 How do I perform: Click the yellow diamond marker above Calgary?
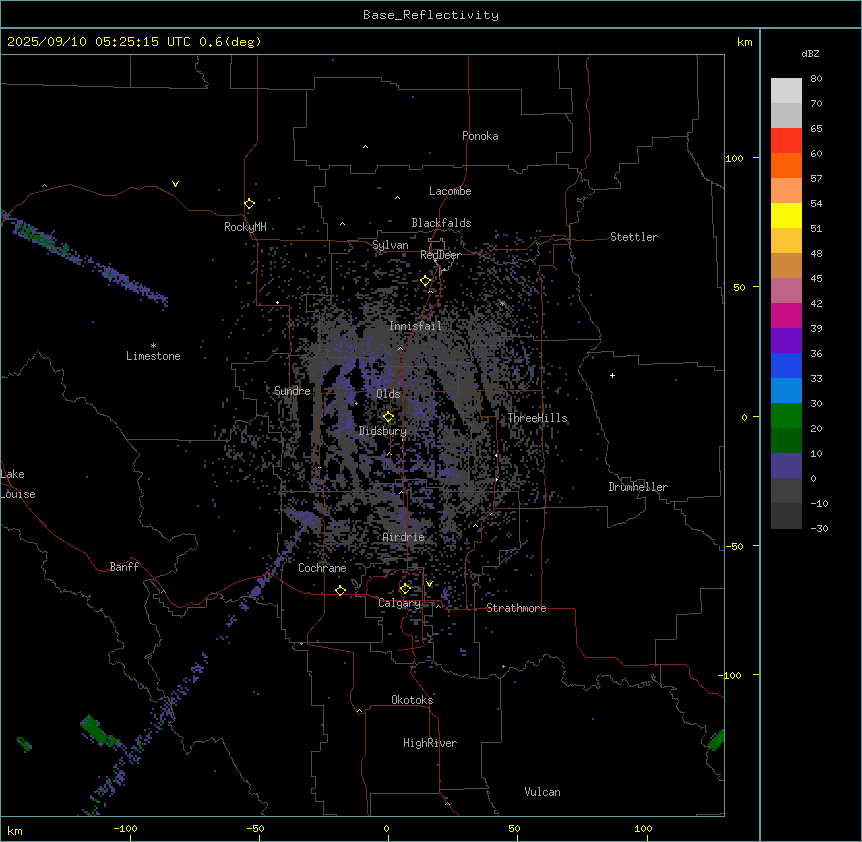(405, 589)
